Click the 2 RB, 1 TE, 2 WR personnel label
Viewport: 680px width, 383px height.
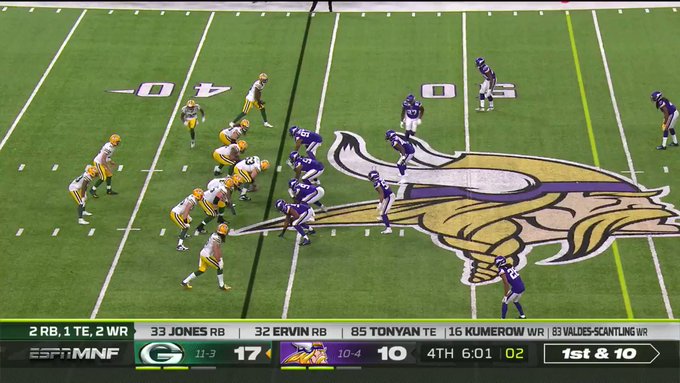tap(78, 331)
